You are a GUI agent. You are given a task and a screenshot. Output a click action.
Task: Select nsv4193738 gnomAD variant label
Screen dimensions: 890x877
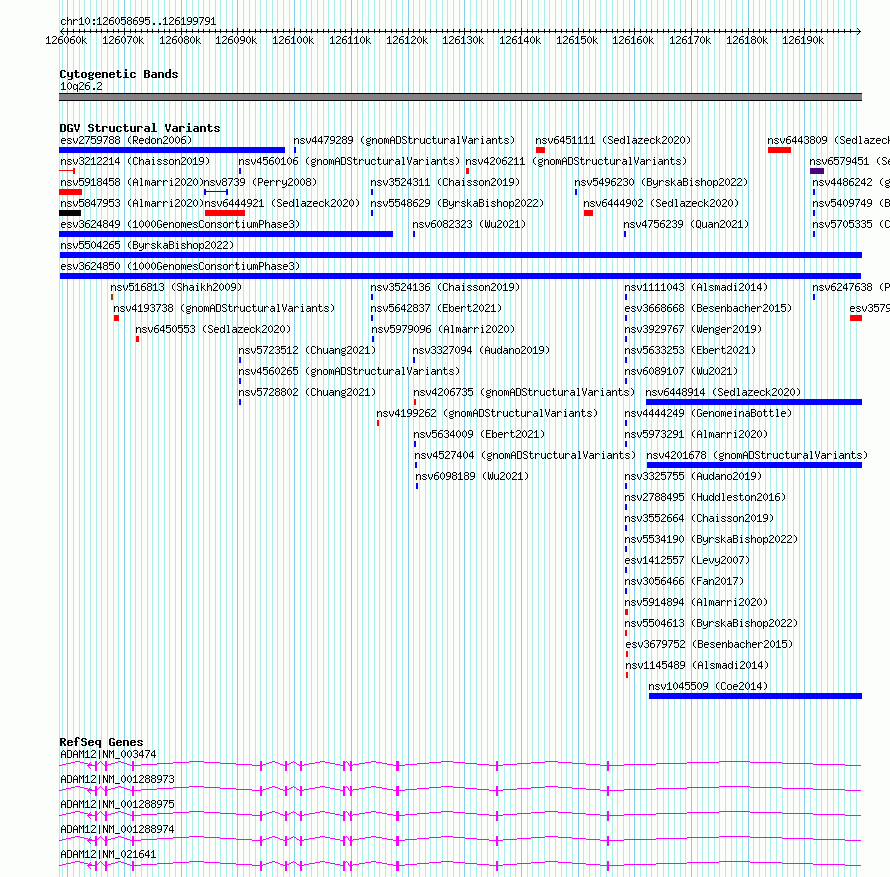pyautogui.click(x=224, y=308)
